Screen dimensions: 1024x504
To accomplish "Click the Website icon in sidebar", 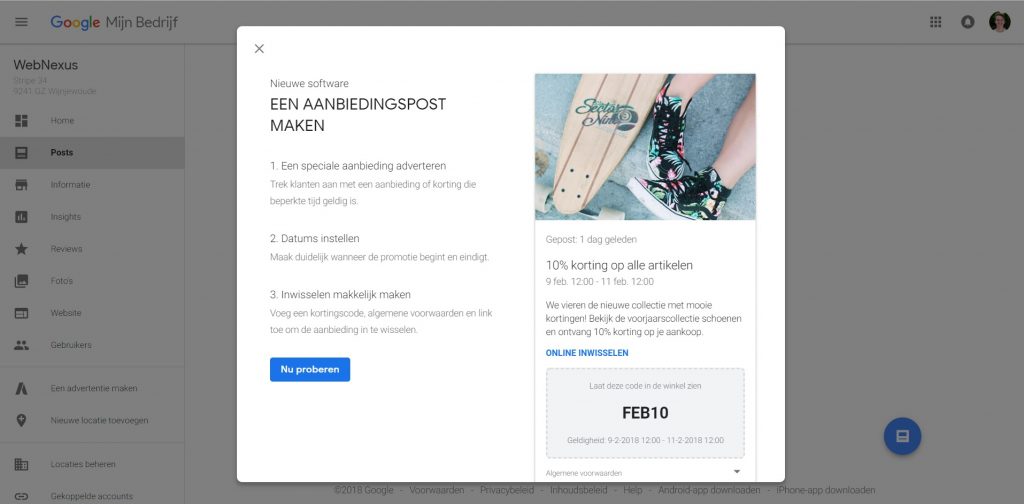I will (x=22, y=313).
